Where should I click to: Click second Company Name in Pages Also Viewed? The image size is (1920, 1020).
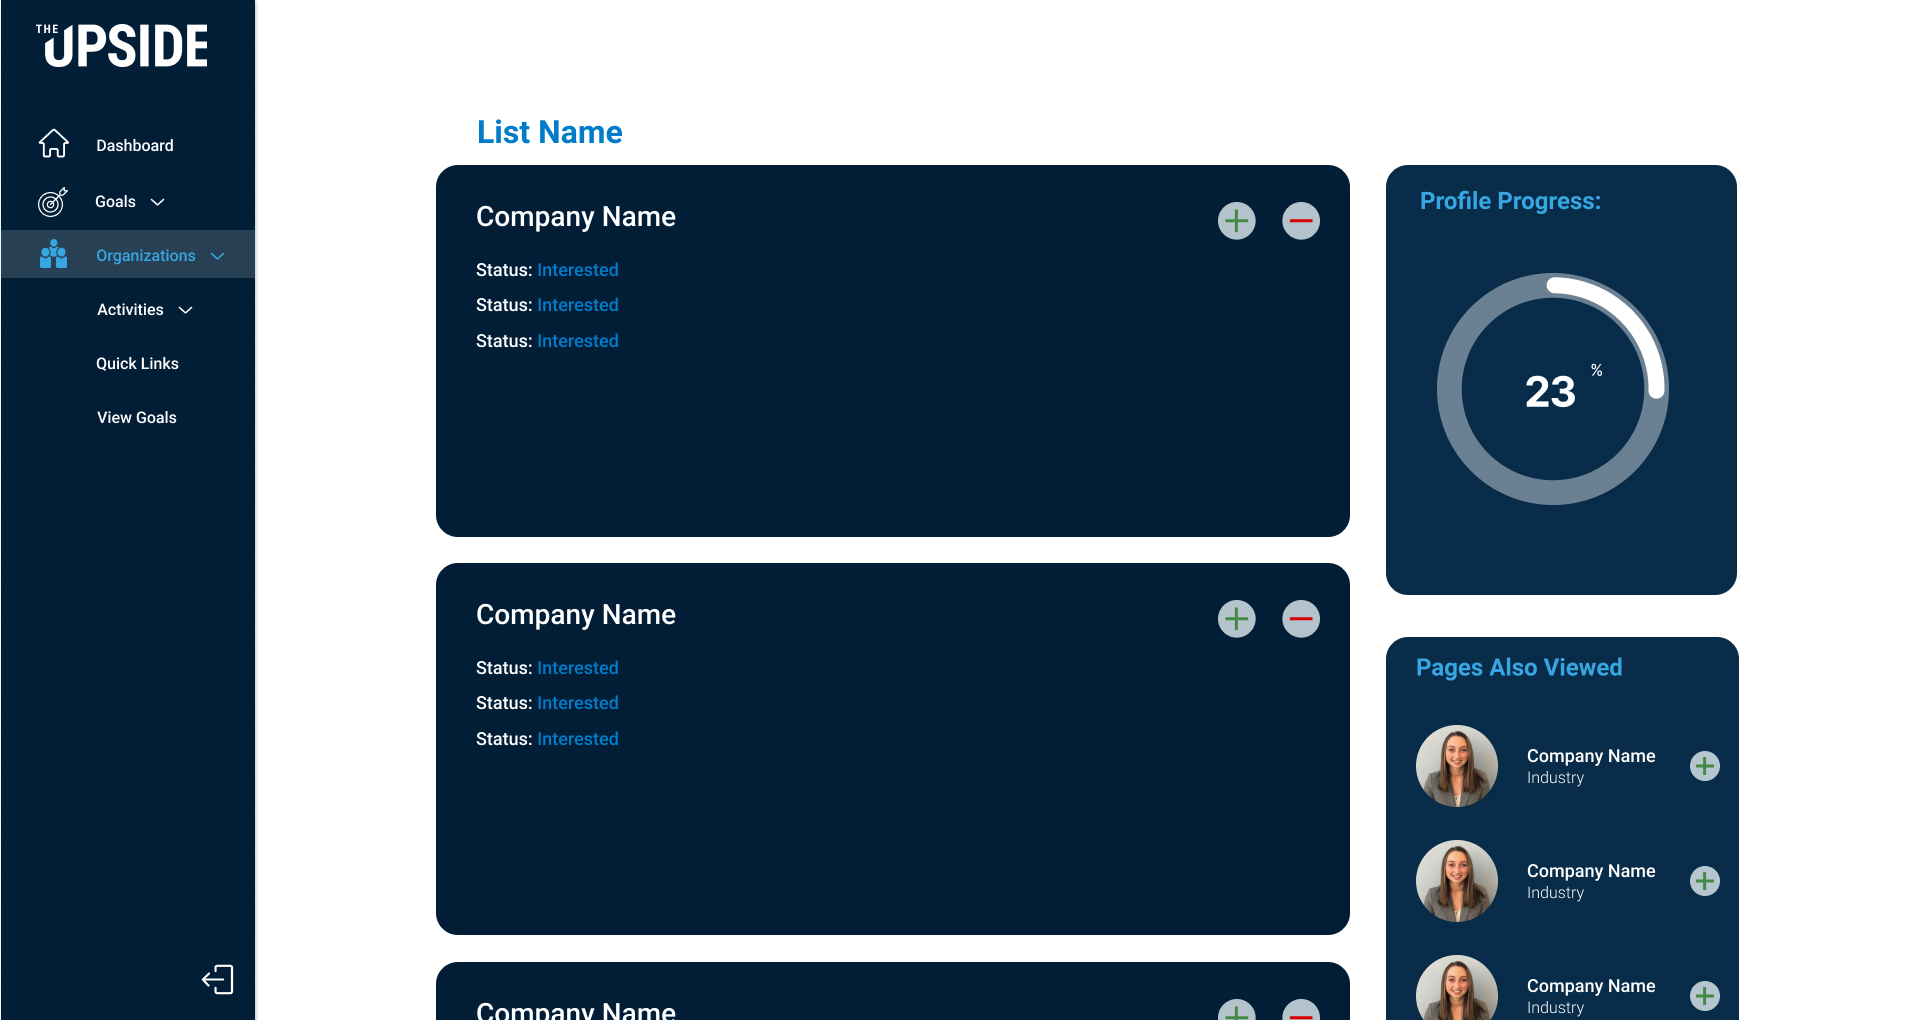pyautogui.click(x=1591, y=872)
